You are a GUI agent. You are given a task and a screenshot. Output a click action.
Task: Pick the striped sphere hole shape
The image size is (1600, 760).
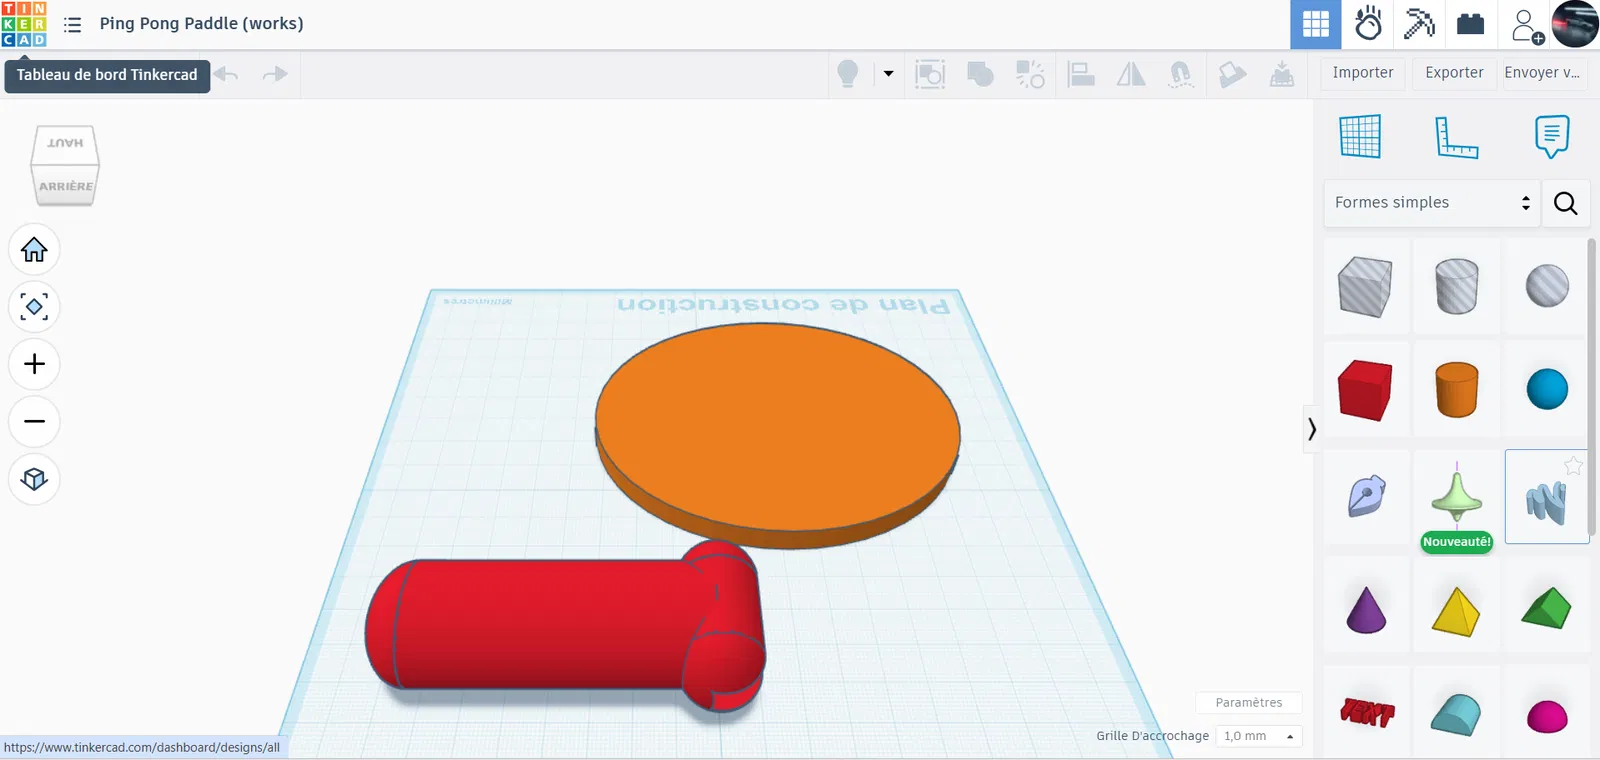click(1547, 286)
